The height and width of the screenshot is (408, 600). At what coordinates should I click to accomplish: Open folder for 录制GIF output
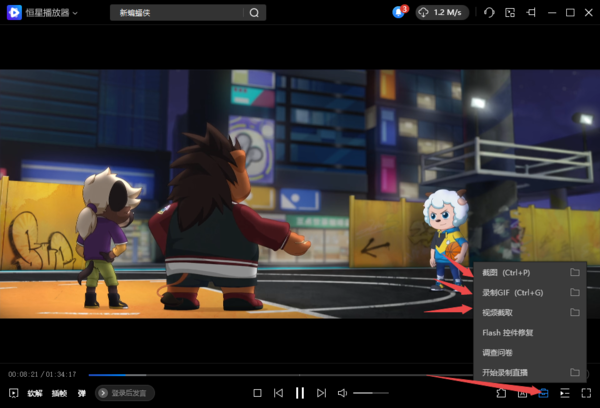pos(575,292)
